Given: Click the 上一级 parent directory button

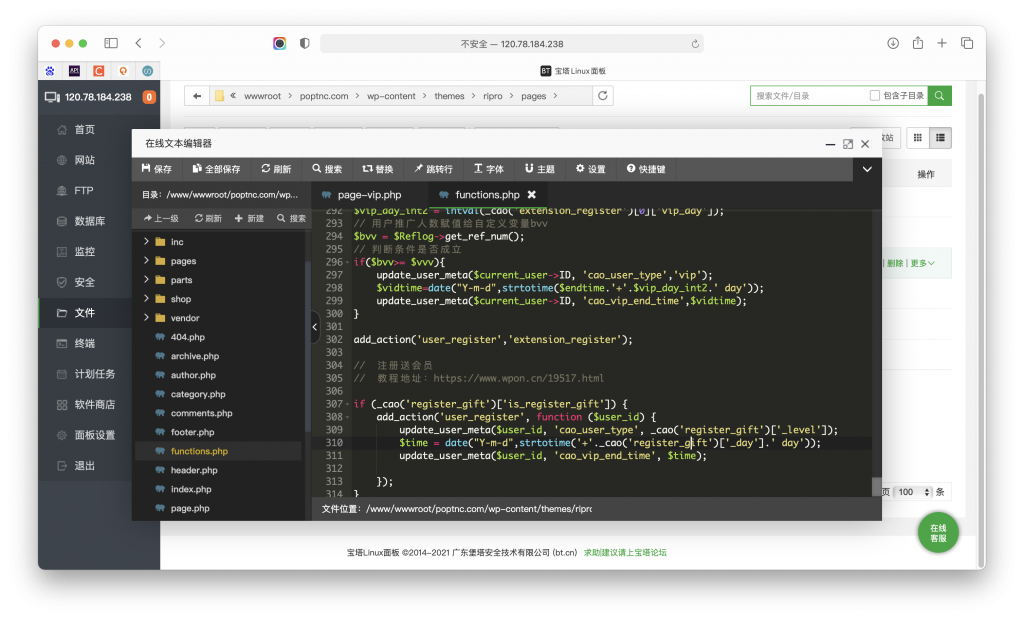Looking at the screenshot, I should (x=161, y=218).
